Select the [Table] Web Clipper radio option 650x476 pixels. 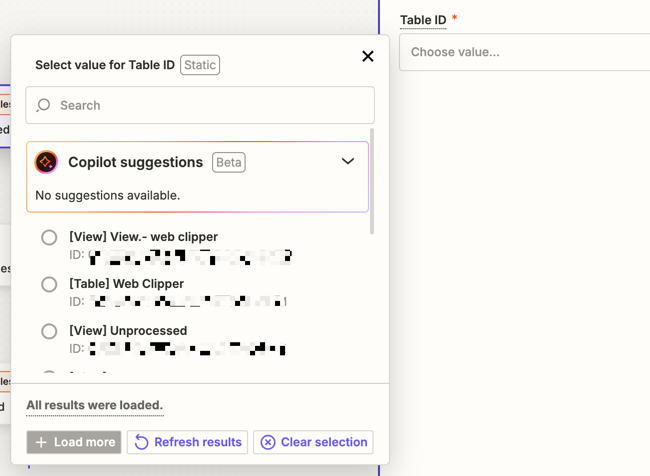point(49,285)
